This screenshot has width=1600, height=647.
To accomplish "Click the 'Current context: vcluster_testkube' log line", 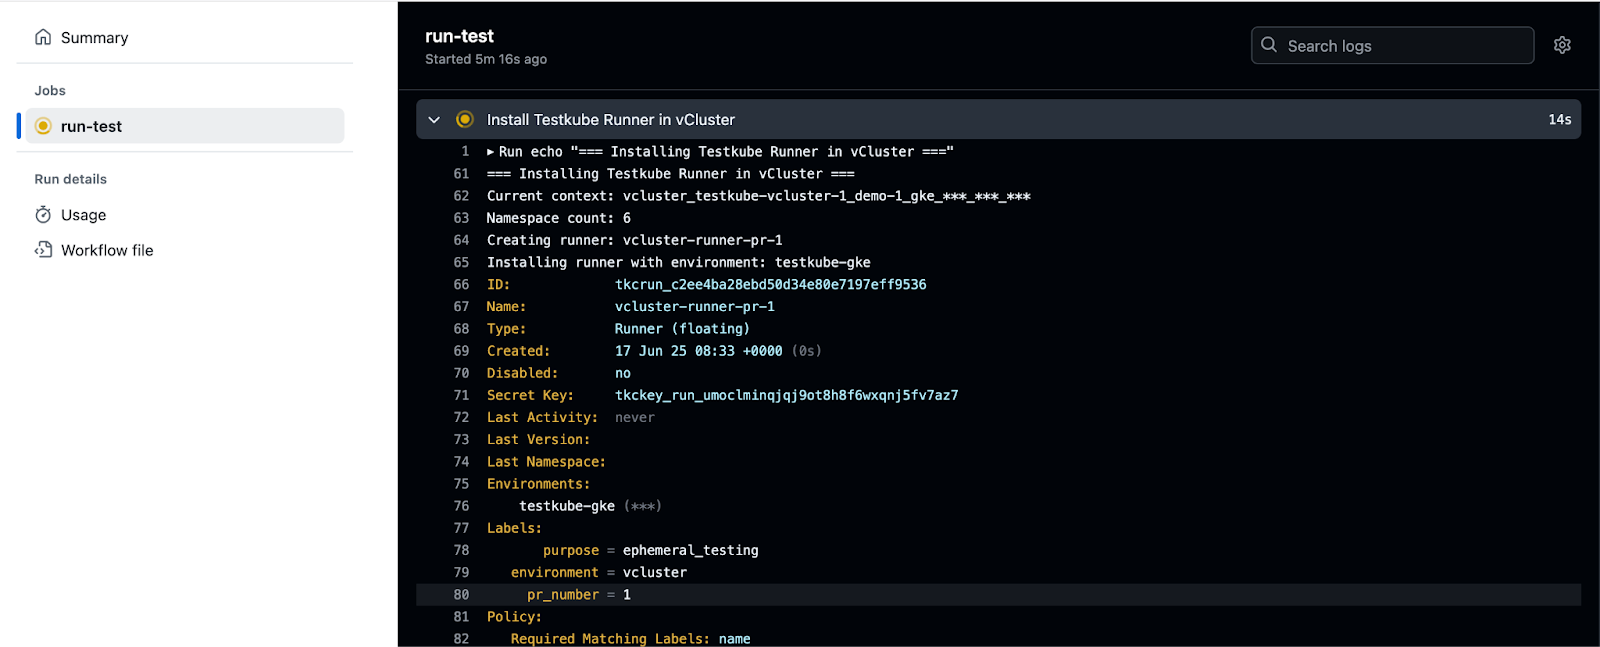I will point(758,196).
